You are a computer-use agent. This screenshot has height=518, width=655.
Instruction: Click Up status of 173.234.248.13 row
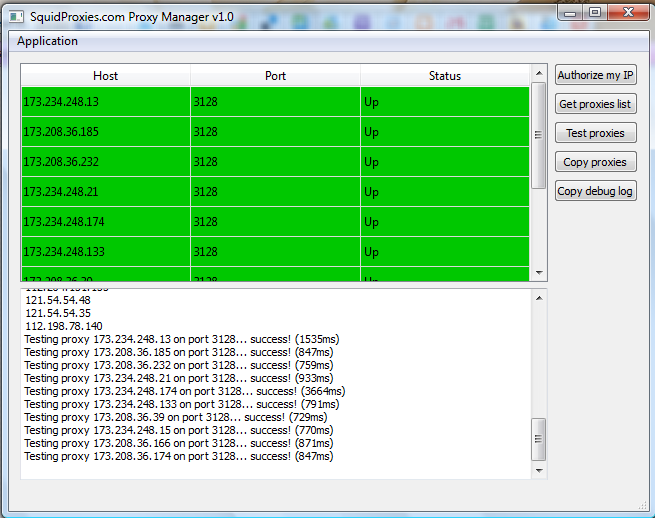pyautogui.click(x=445, y=102)
